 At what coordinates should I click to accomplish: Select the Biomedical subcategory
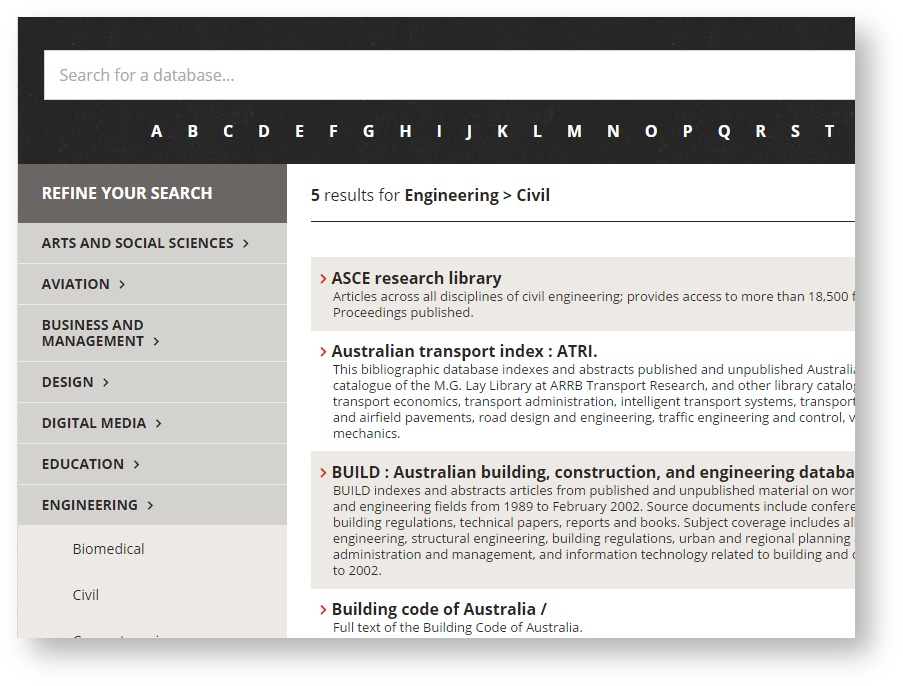pyautogui.click(x=108, y=549)
